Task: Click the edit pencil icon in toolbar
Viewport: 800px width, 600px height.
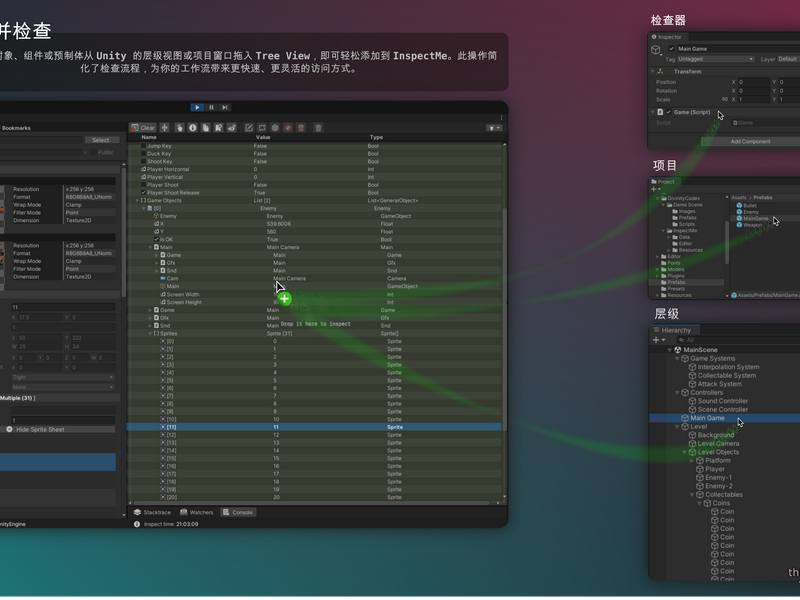Action: coord(249,128)
